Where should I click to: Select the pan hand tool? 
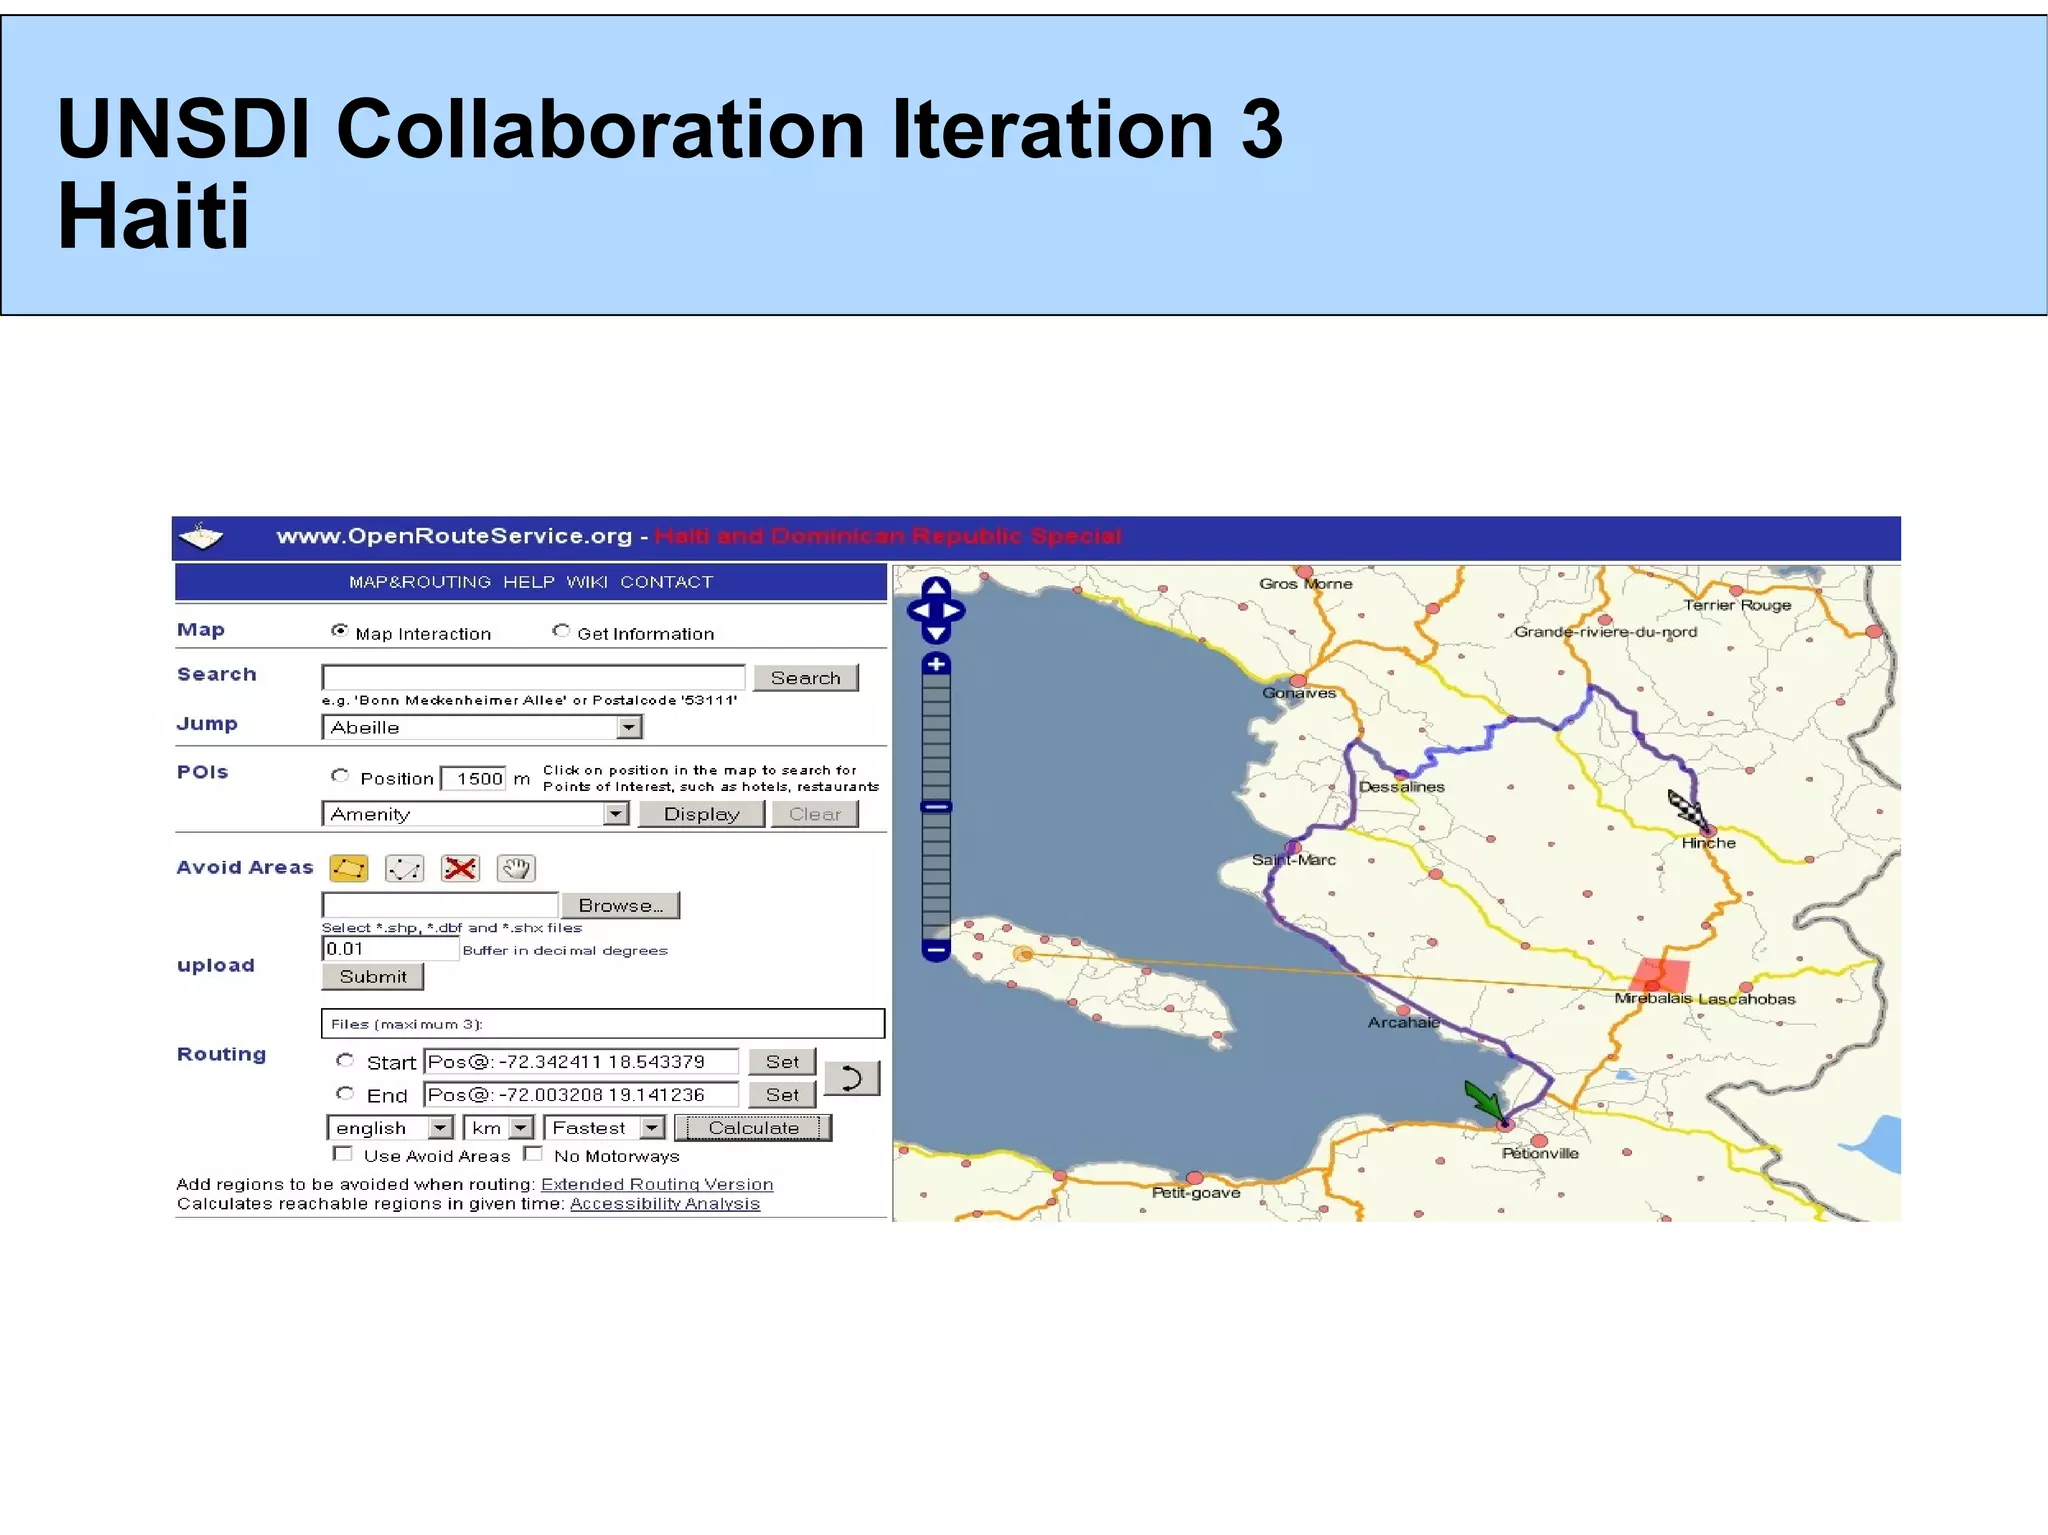coord(516,868)
